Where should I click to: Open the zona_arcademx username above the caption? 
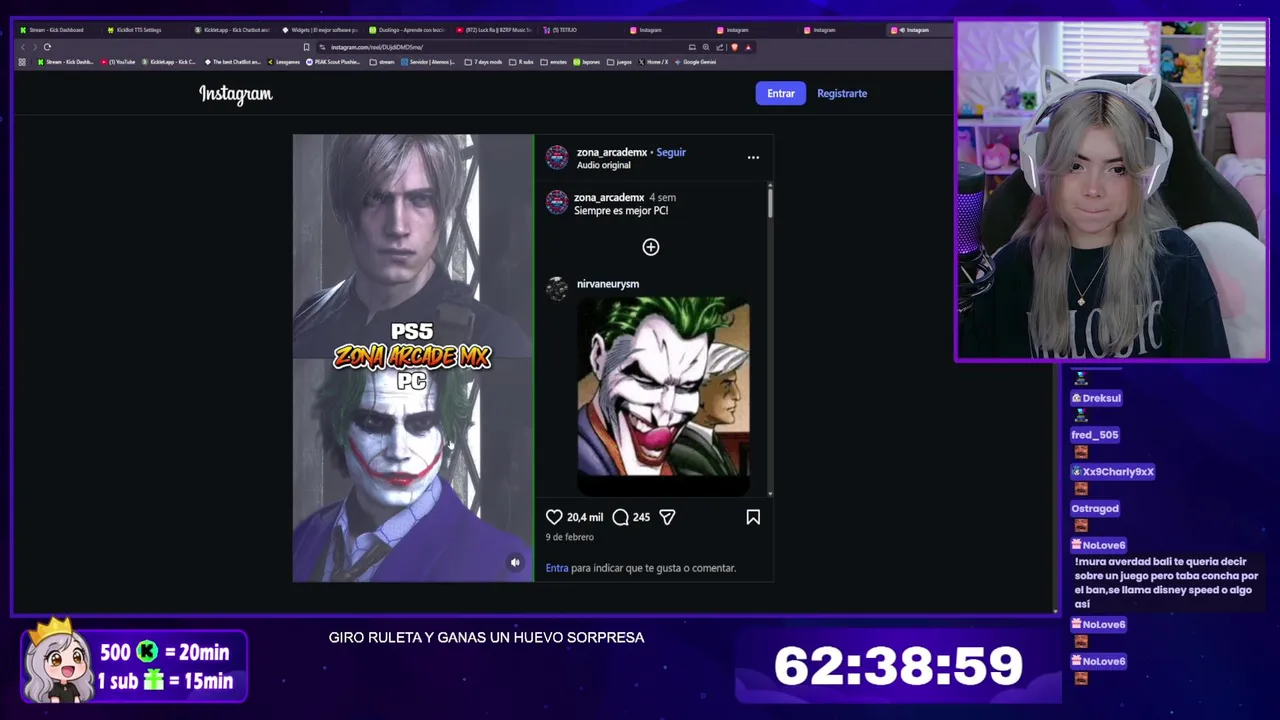pyautogui.click(x=609, y=198)
